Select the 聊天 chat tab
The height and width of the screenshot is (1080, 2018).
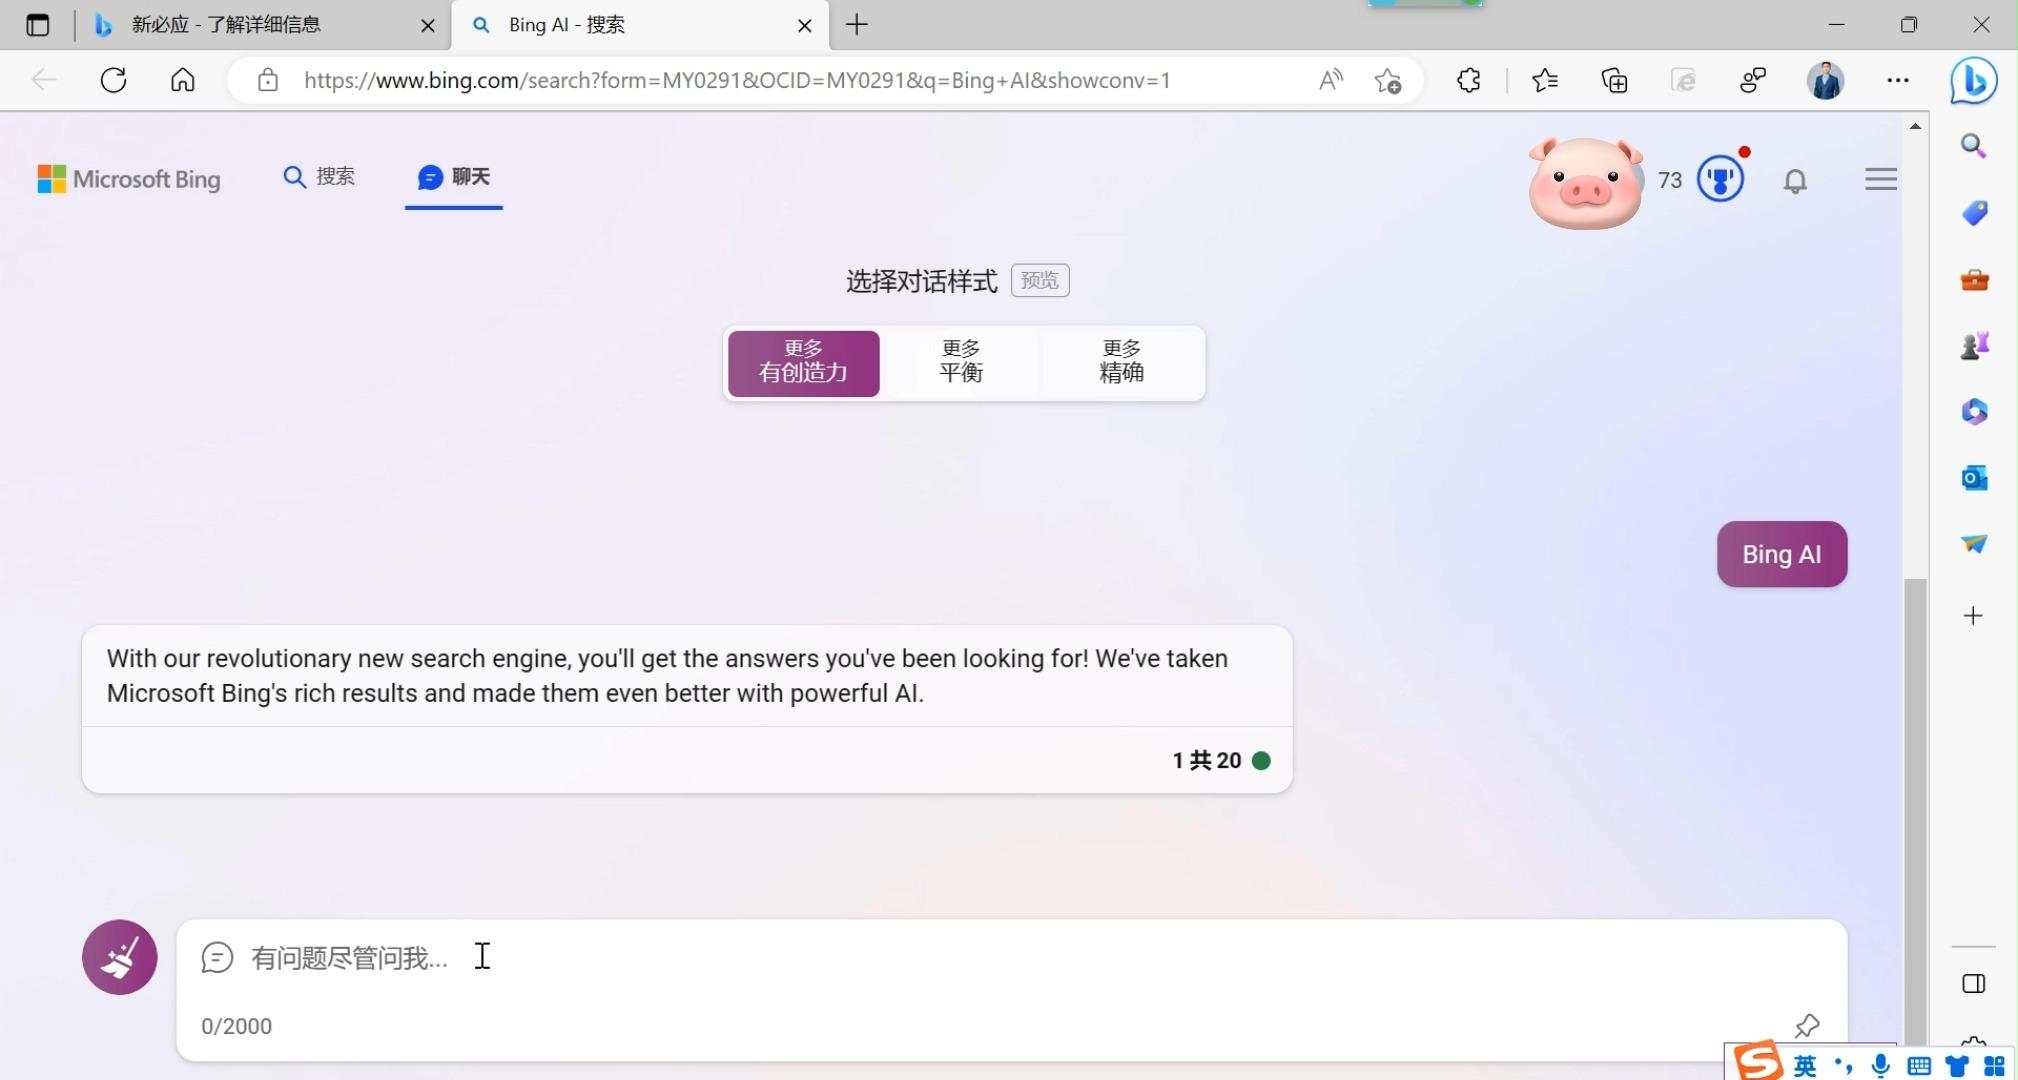(454, 177)
